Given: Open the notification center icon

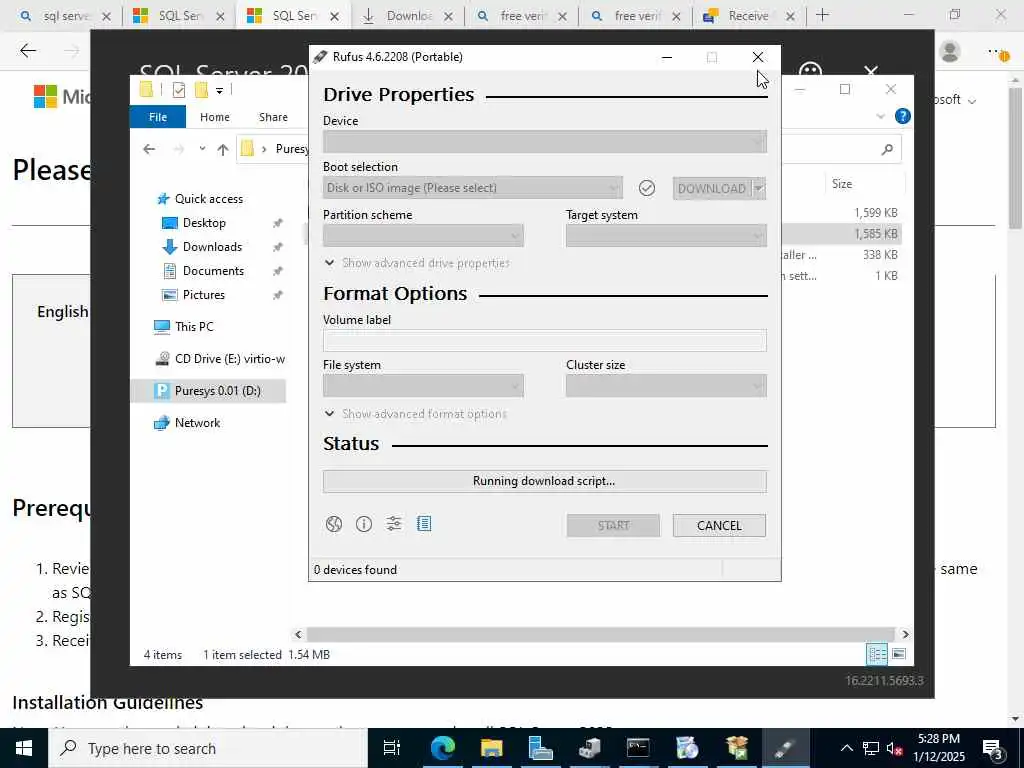Looking at the screenshot, I should click(993, 748).
